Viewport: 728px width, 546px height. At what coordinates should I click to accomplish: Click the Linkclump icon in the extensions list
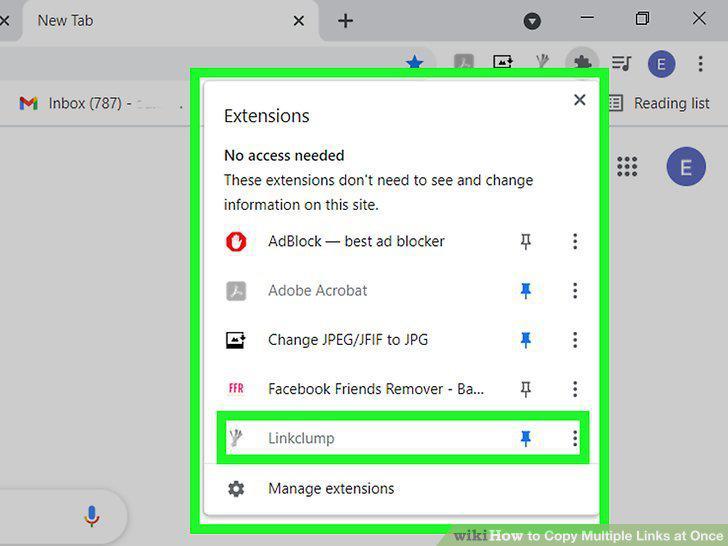[236, 437]
